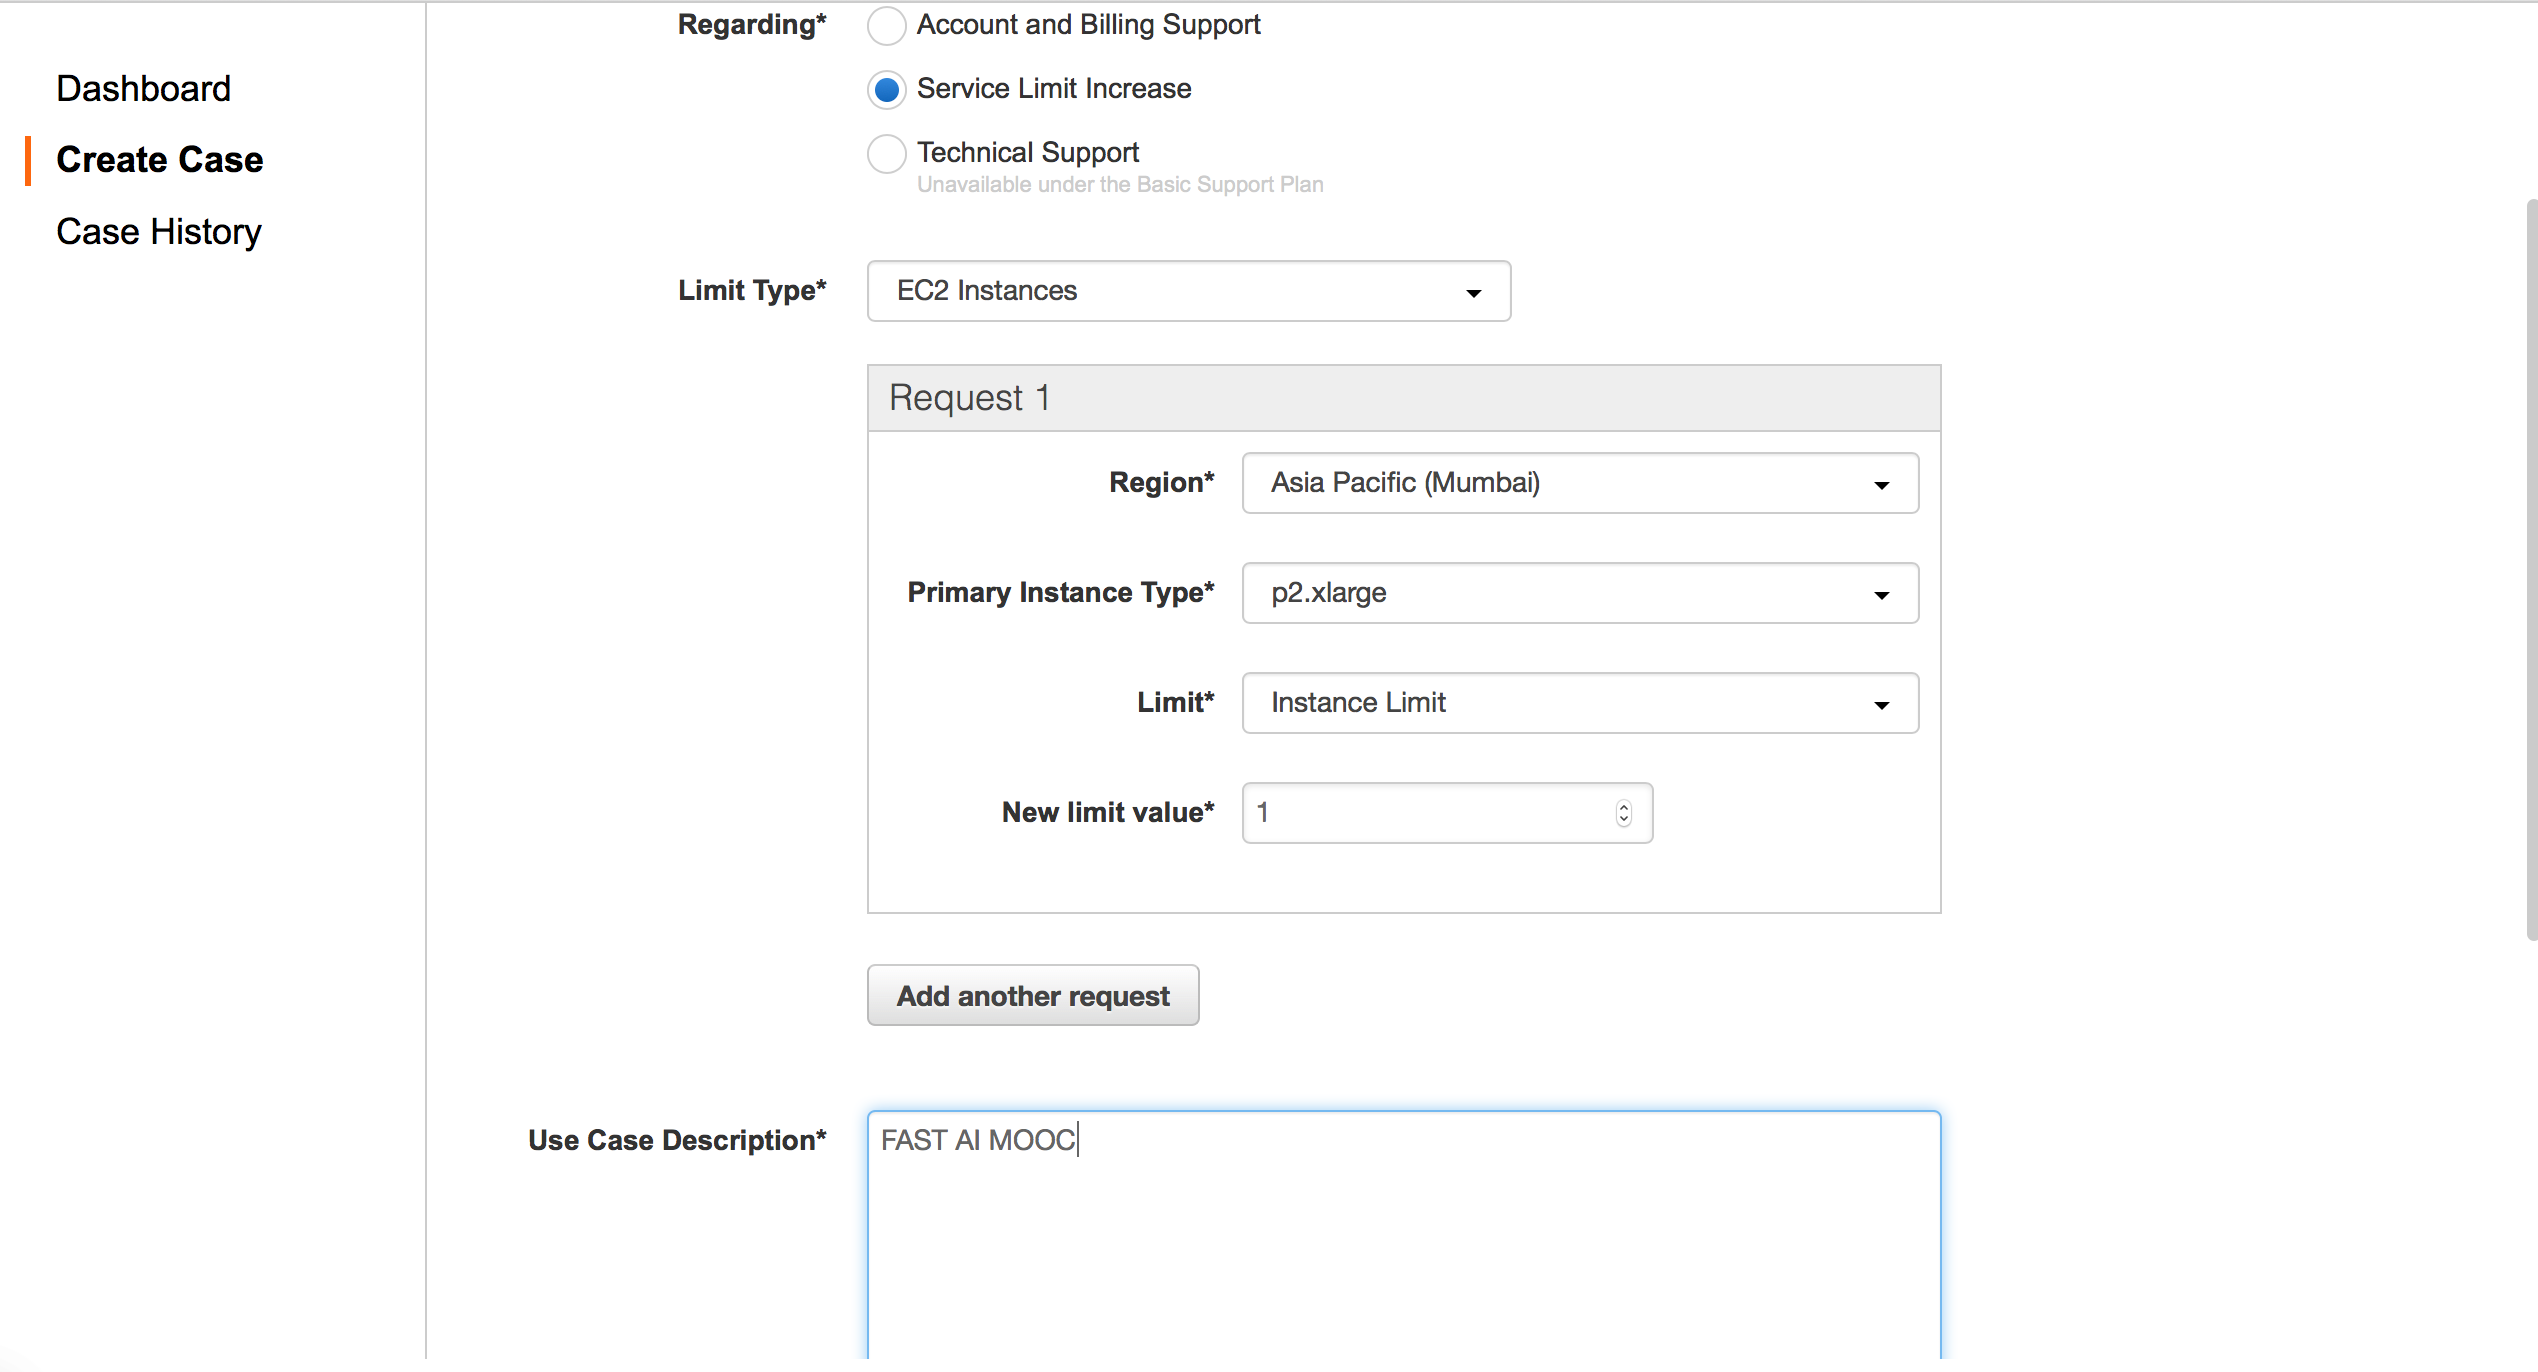Screen dimensions: 2538x1372
Task: Open the Limit dropdown showing Instance Limit
Action: tap(1579, 703)
